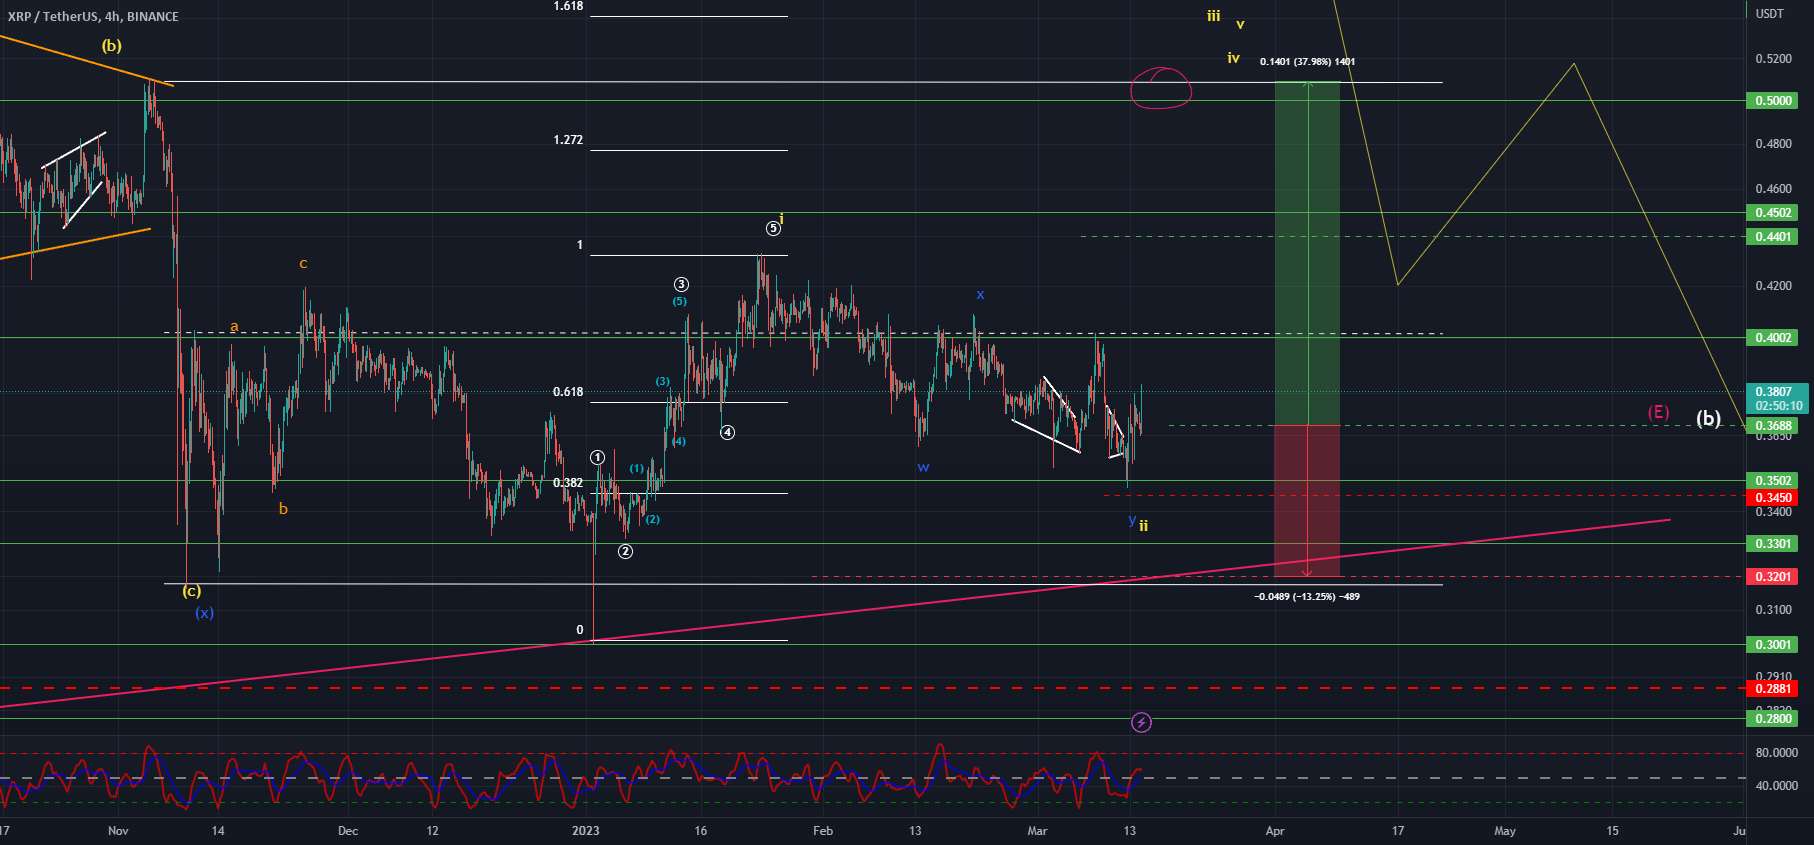The height and width of the screenshot is (845, 1814).
Task: Select the yellow (b) wave label
Action: pyautogui.click(x=111, y=46)
